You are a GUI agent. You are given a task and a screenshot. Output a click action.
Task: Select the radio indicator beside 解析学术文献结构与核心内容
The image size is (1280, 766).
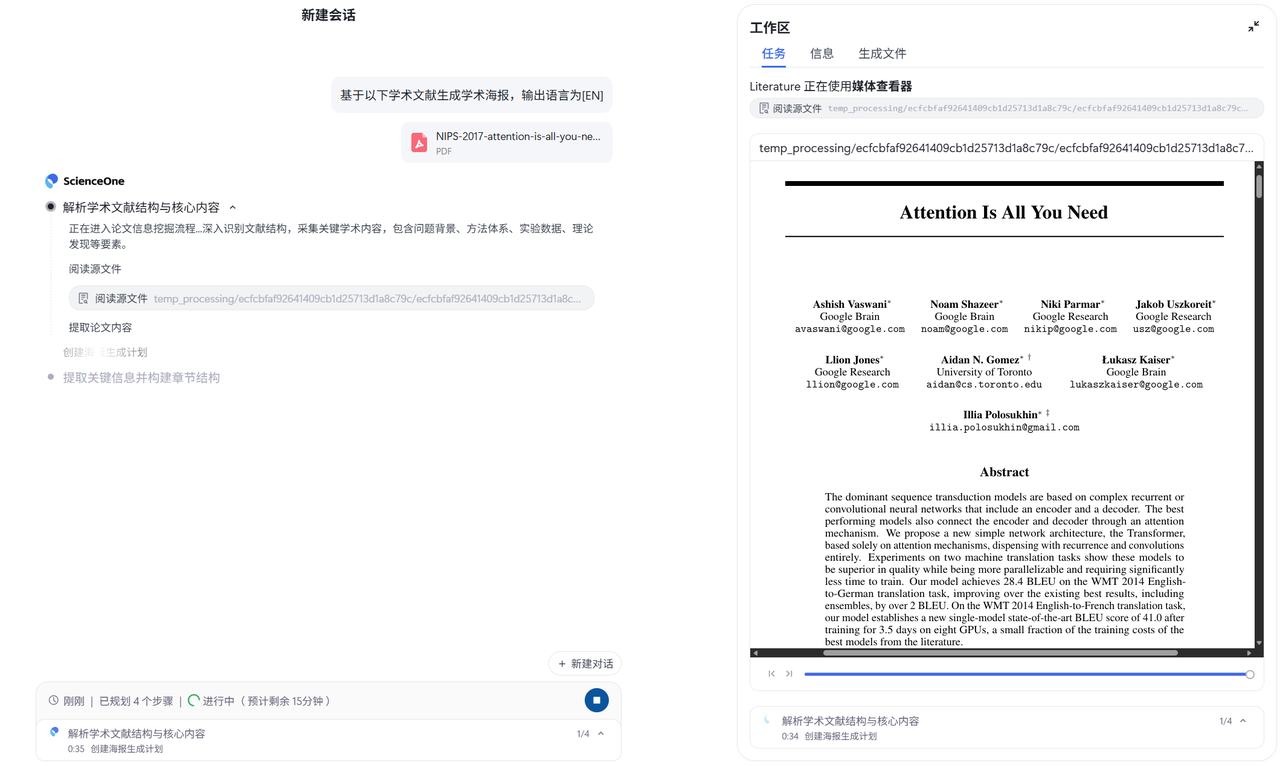click(x=50, y=208)
